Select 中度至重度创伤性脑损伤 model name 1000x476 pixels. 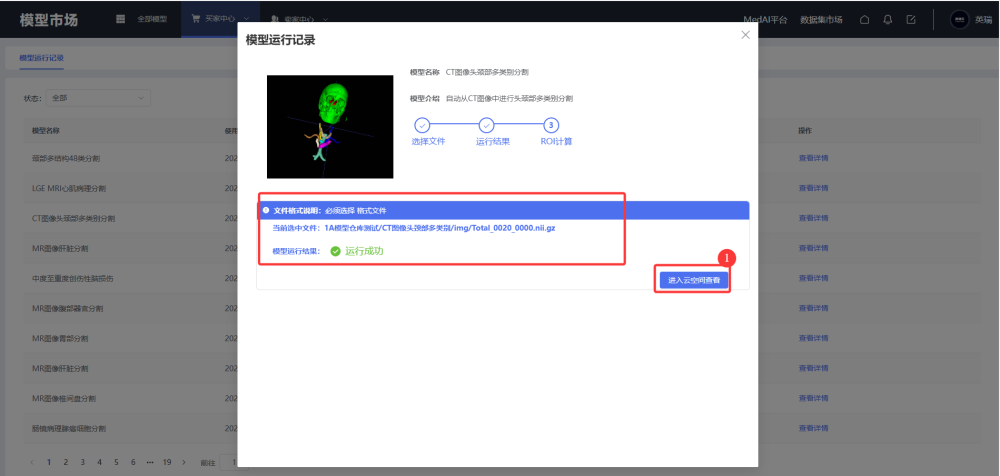(73, 278)
